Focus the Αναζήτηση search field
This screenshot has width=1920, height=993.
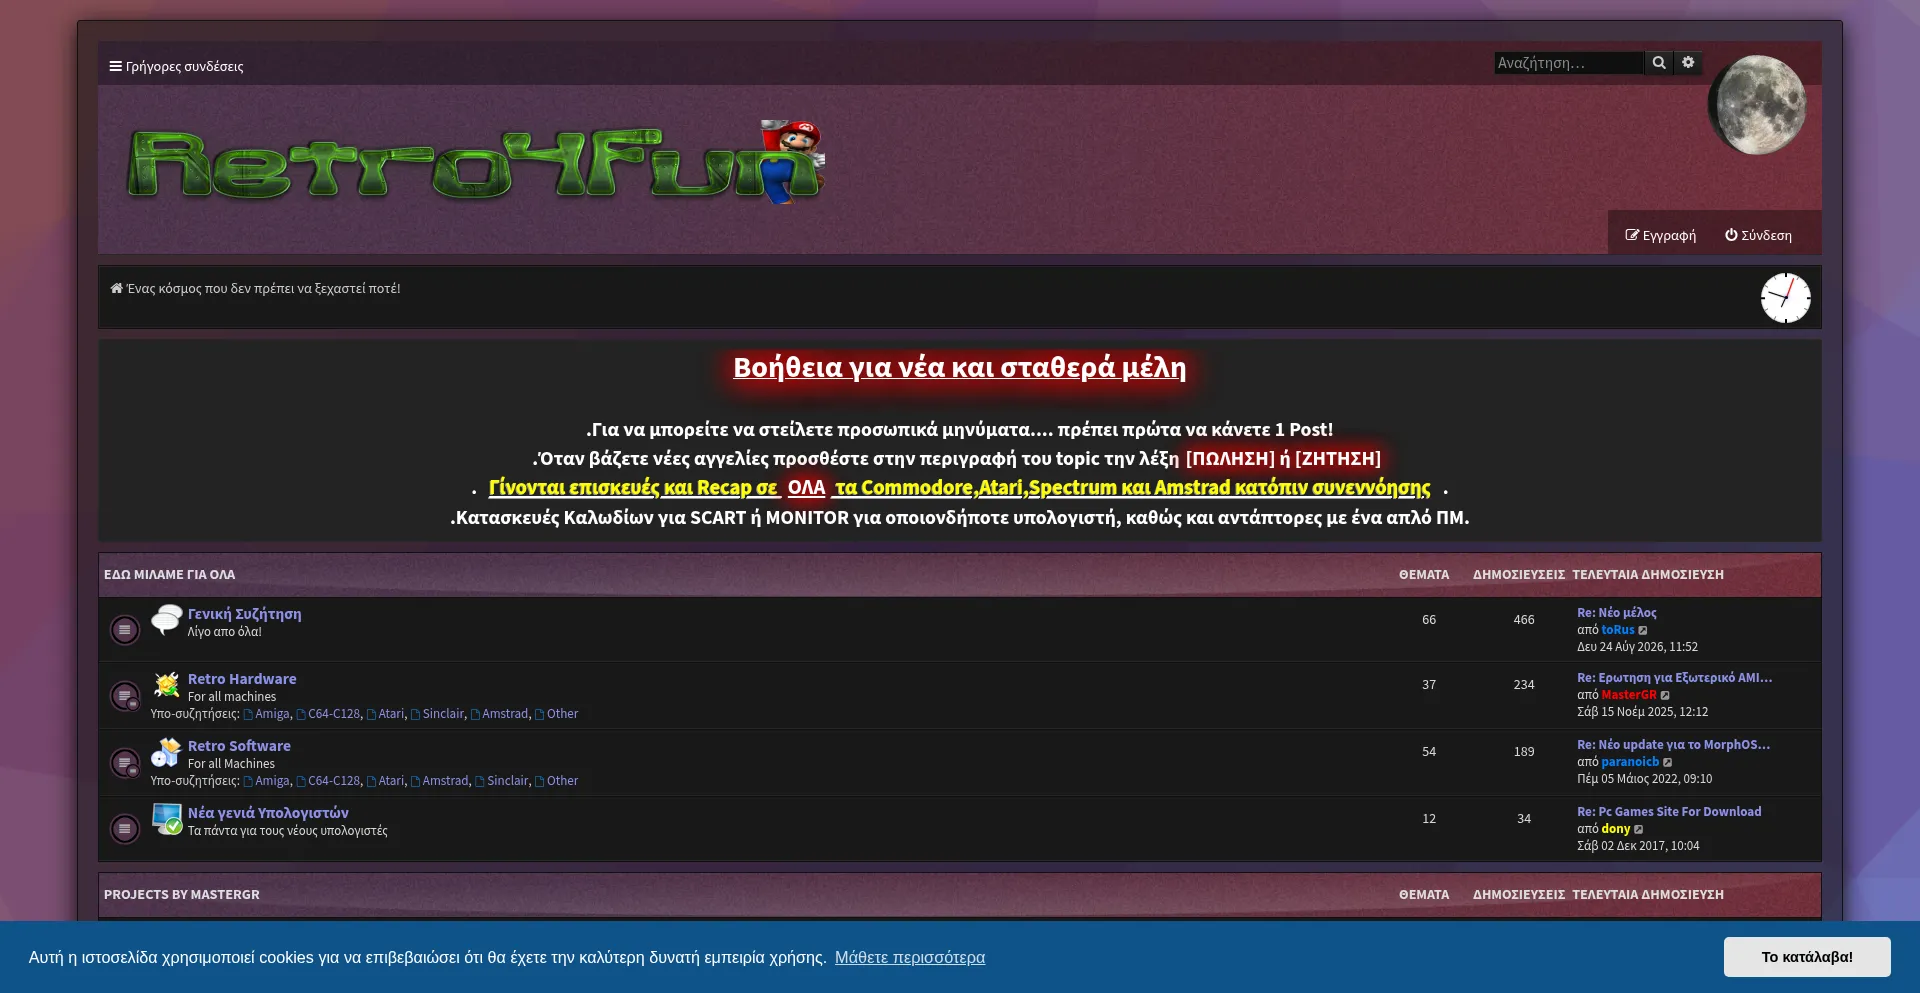click(x=1569, y=63)
